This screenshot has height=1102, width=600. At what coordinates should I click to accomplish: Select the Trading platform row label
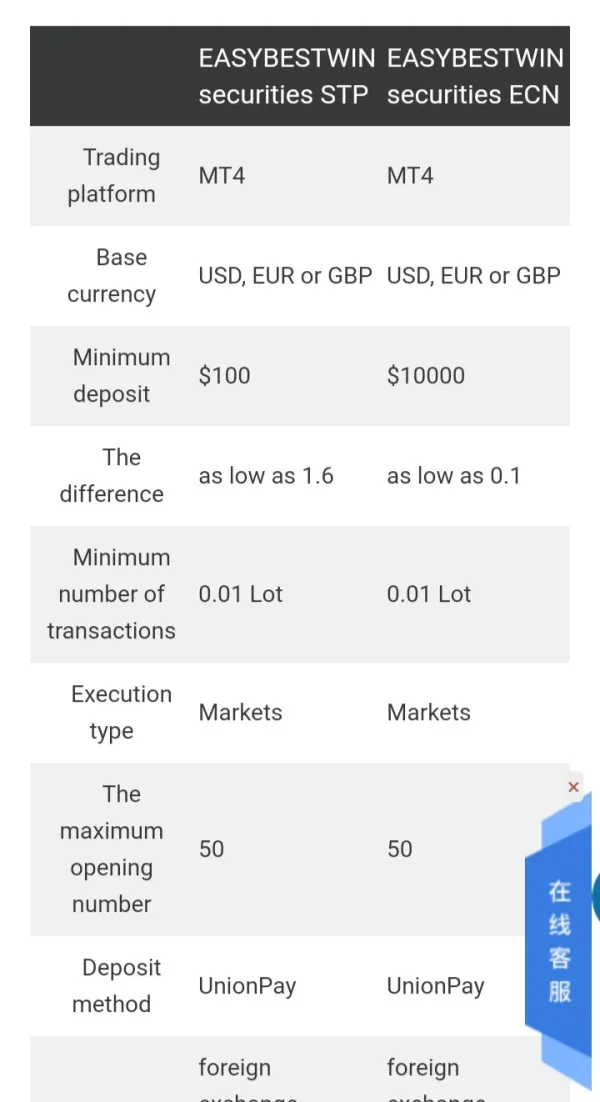(112, 176)
